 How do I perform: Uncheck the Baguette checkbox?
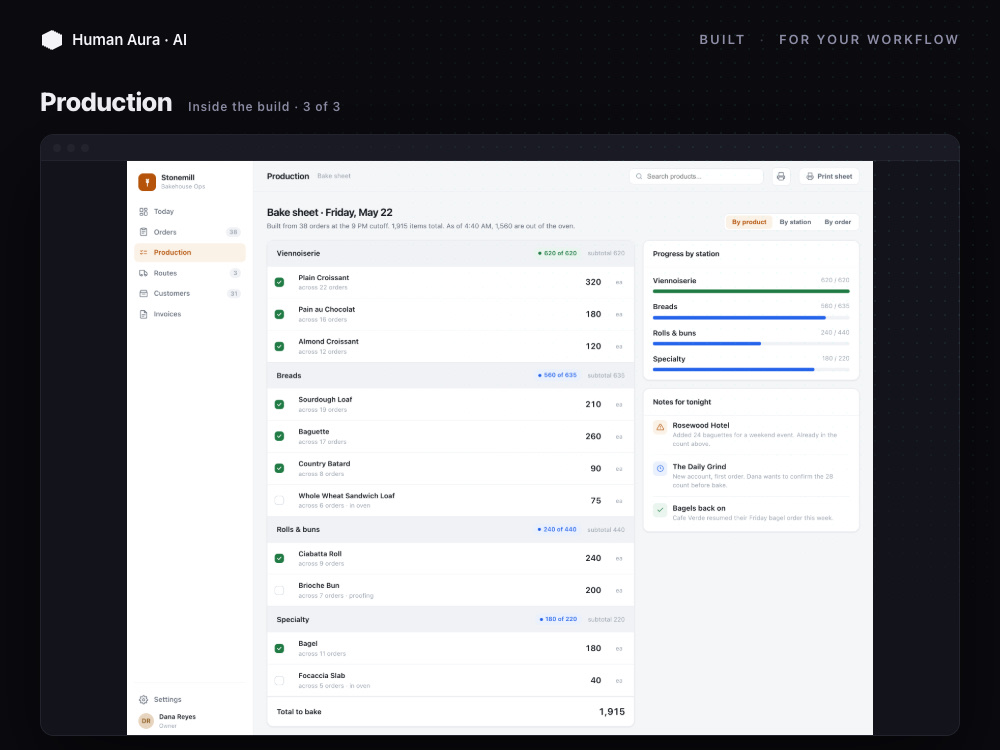[x=279, y=436]
